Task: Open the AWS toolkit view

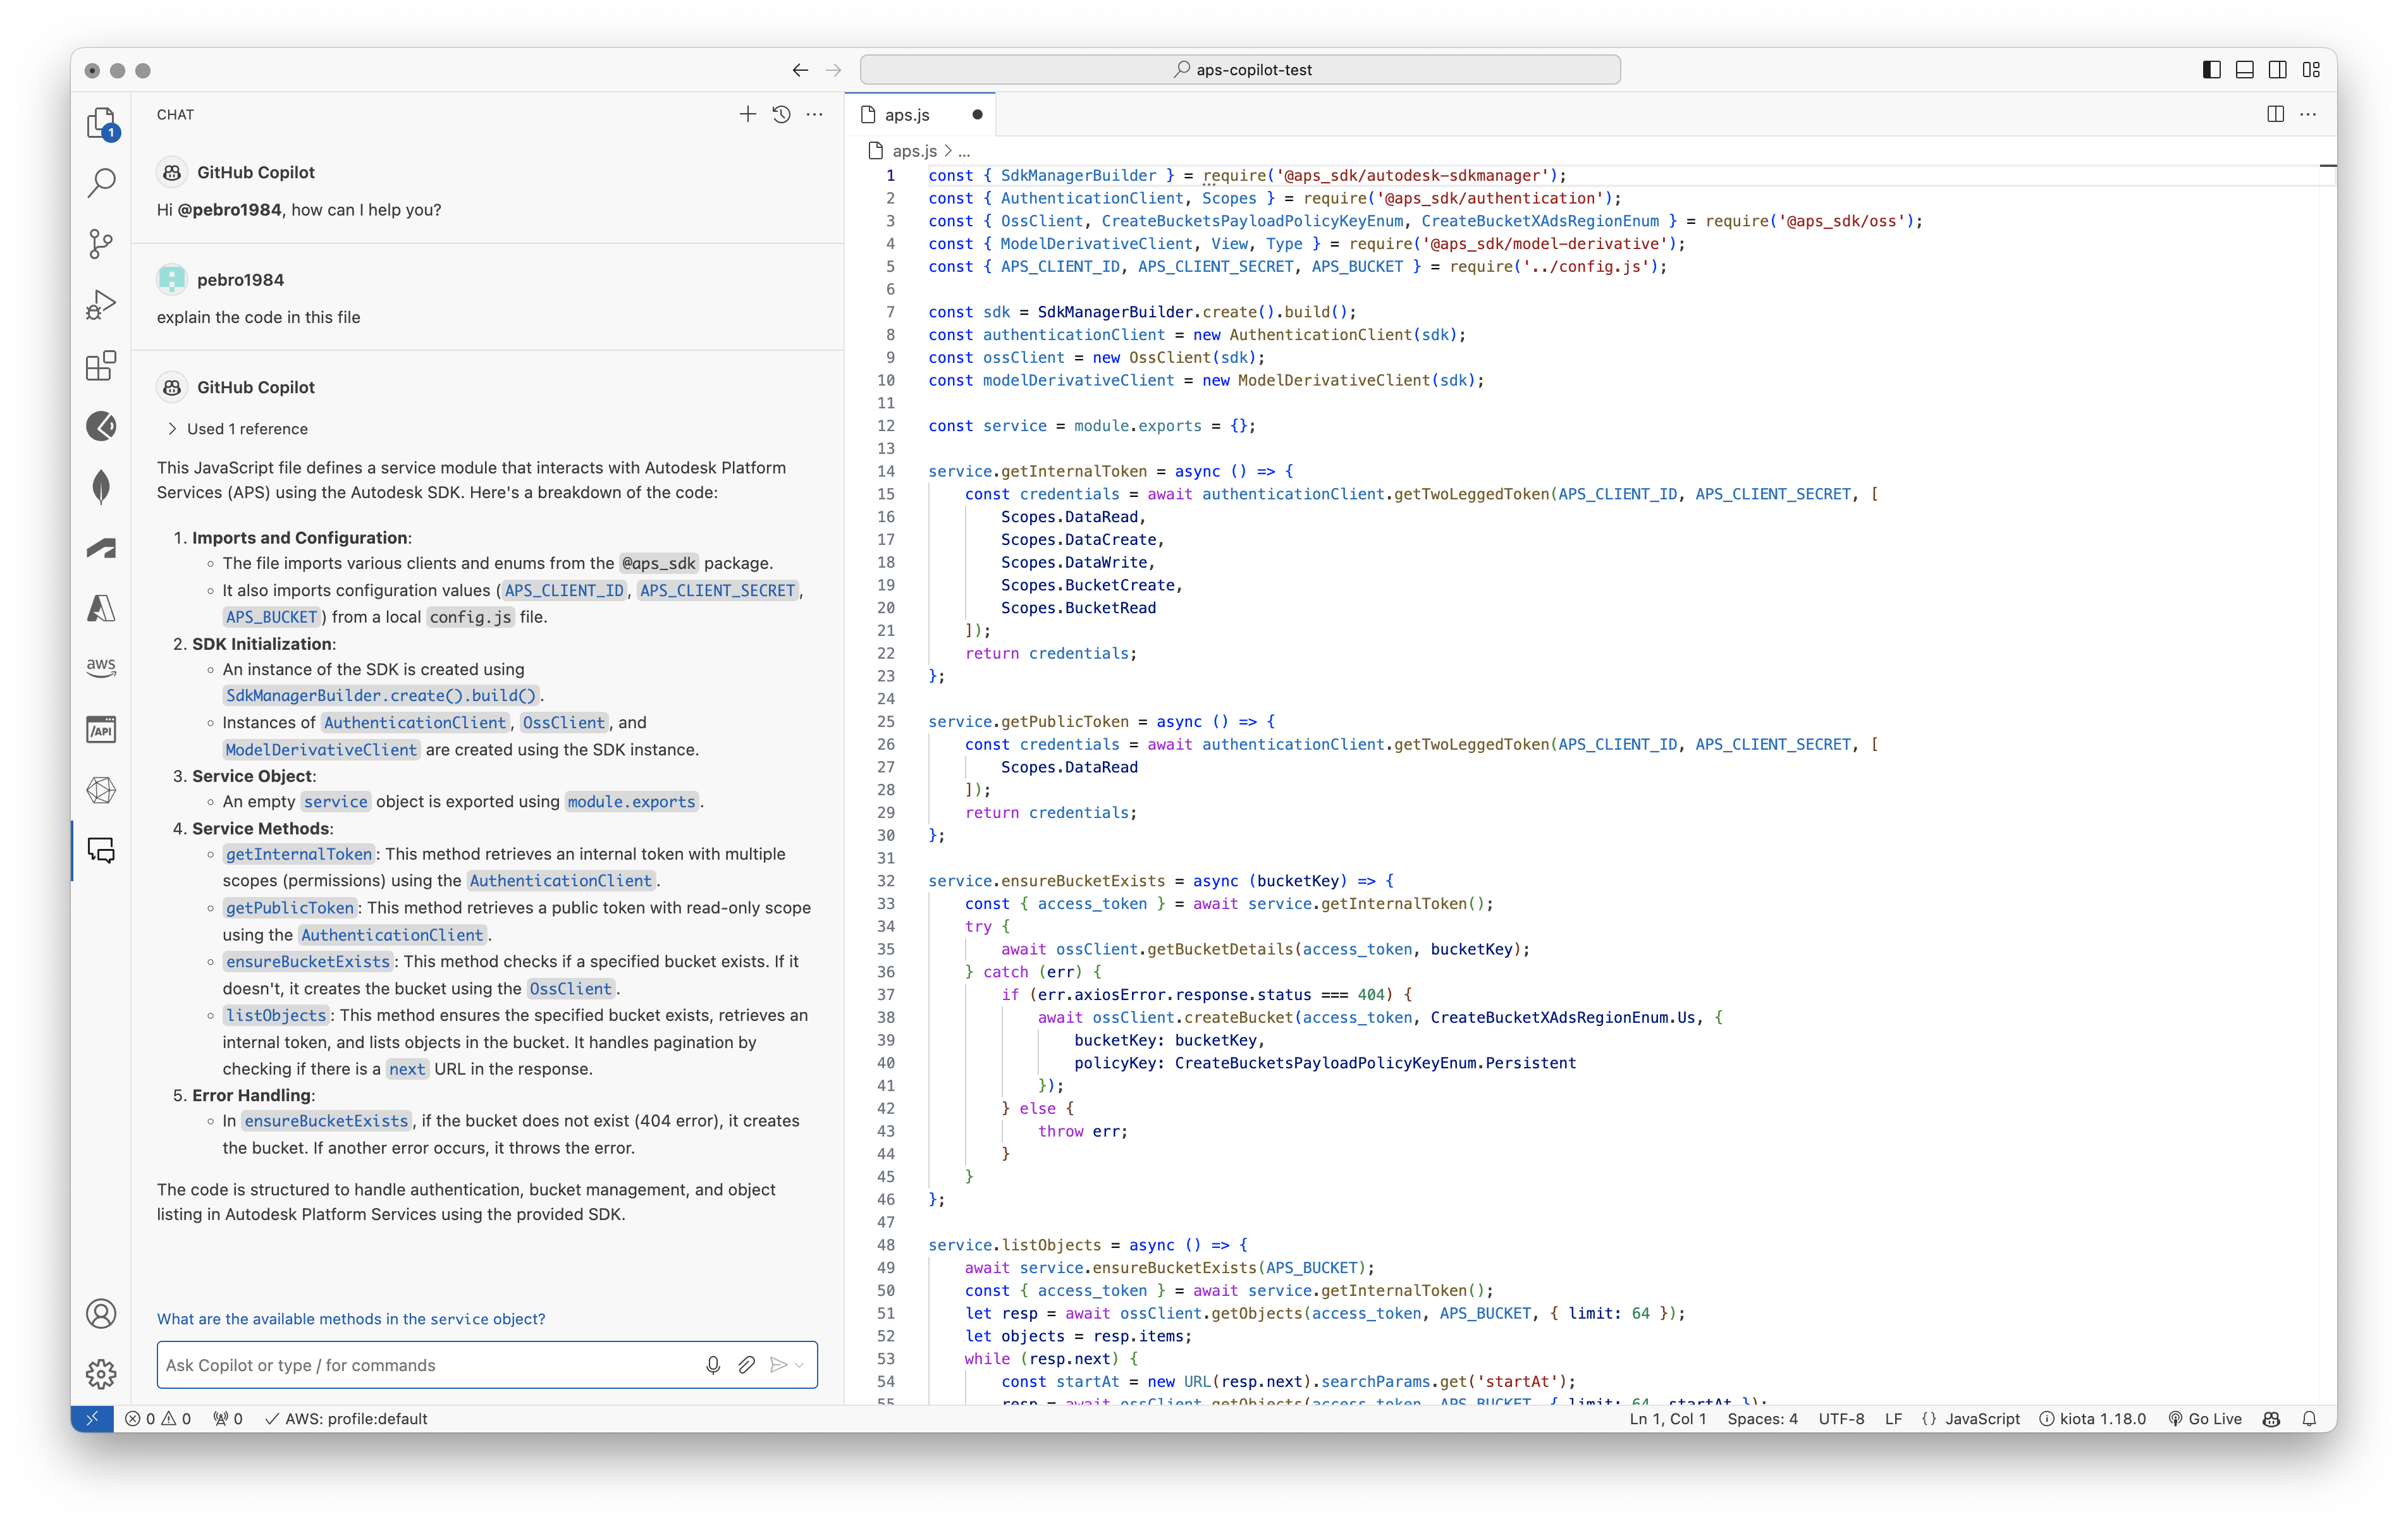Action: (101, 668)
